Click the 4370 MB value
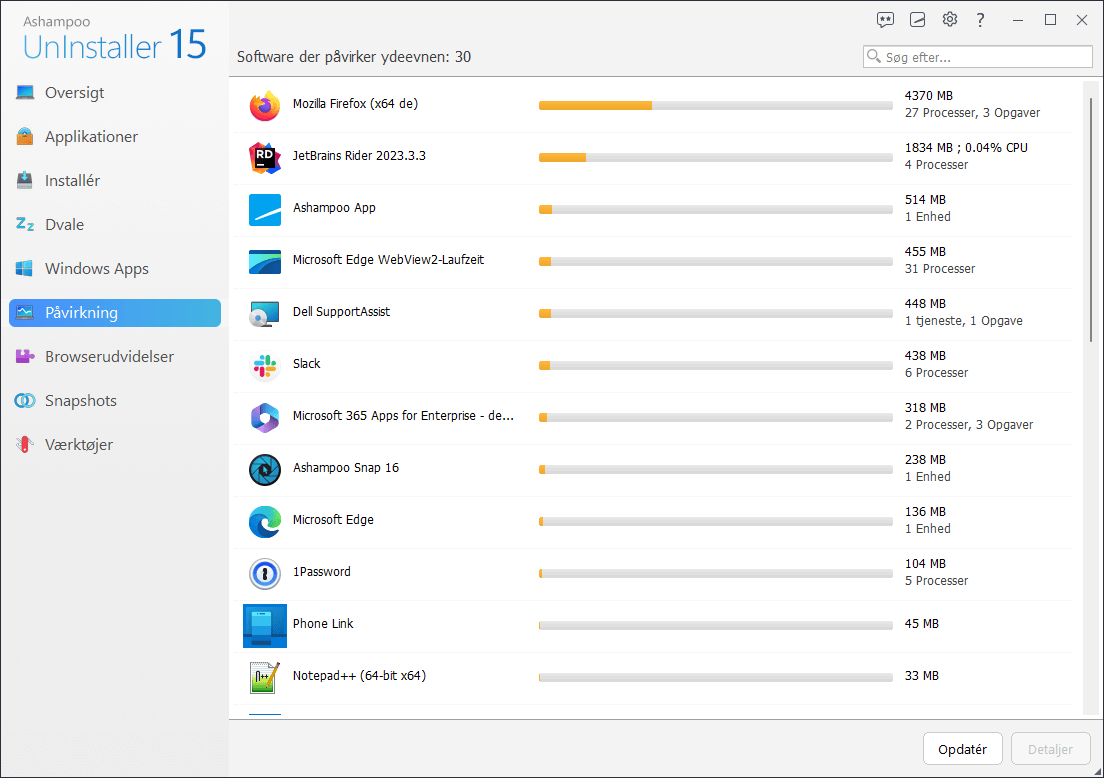 click(928, 96)
